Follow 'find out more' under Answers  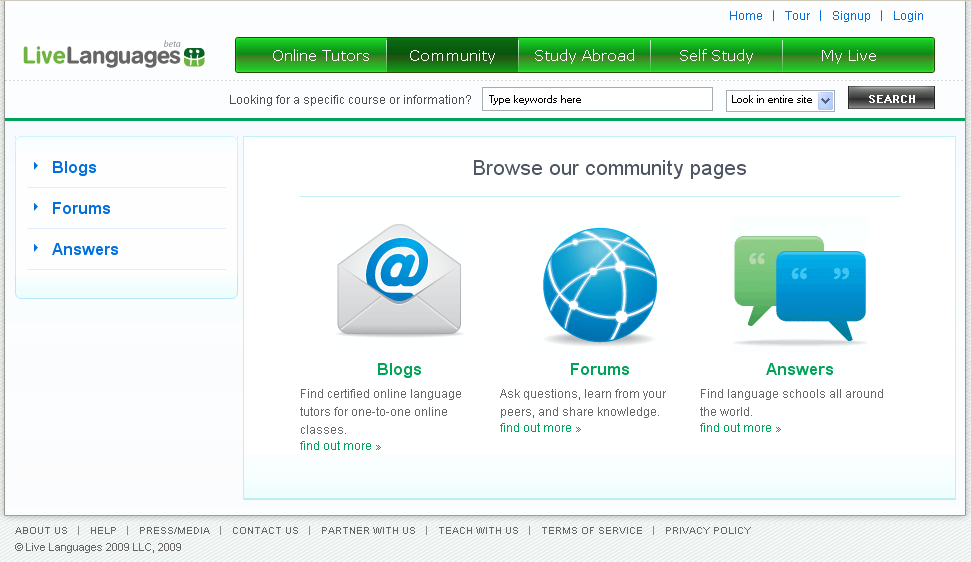pos(740,428)
